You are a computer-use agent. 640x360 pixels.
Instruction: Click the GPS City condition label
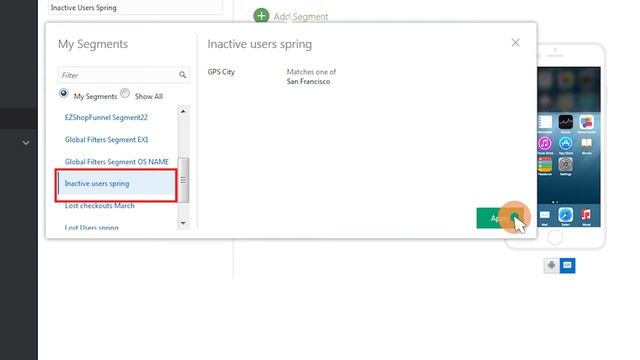(221, 72)
